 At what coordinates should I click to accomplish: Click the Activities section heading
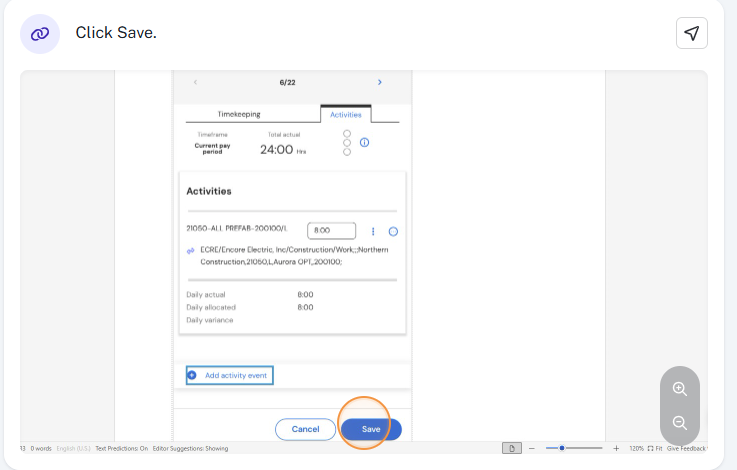point(209,191)
